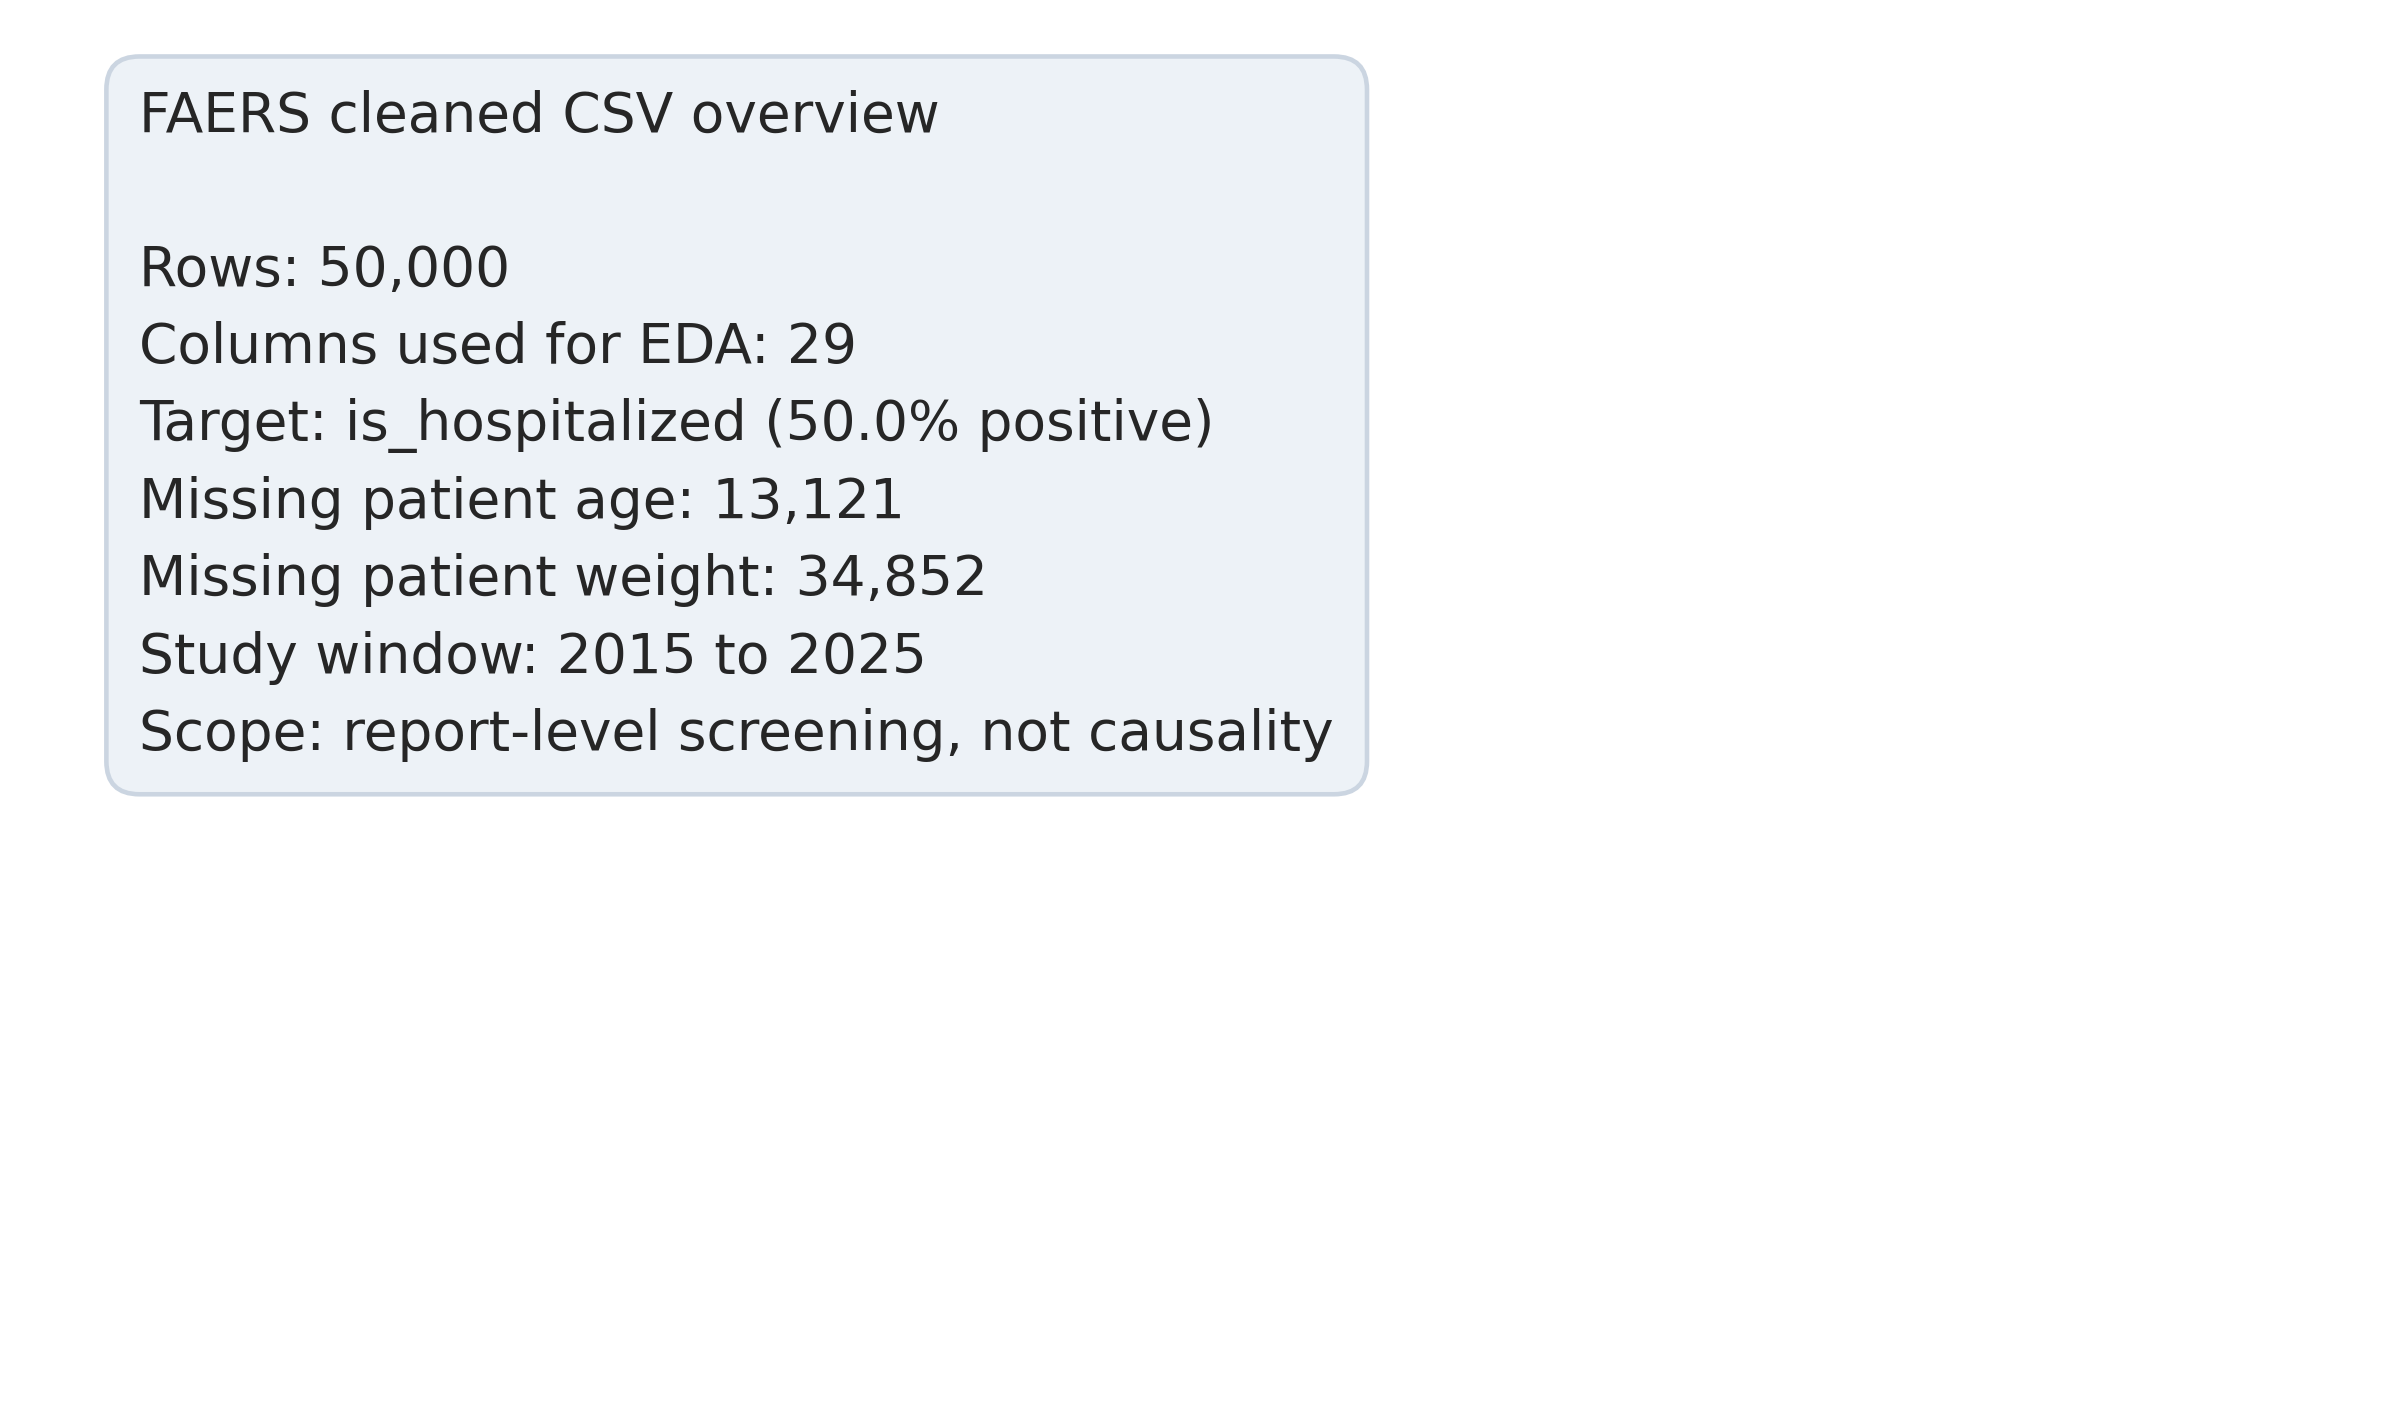Click the number 29 column count
Screen dimensions: 2391x1401
pos(821,346)
